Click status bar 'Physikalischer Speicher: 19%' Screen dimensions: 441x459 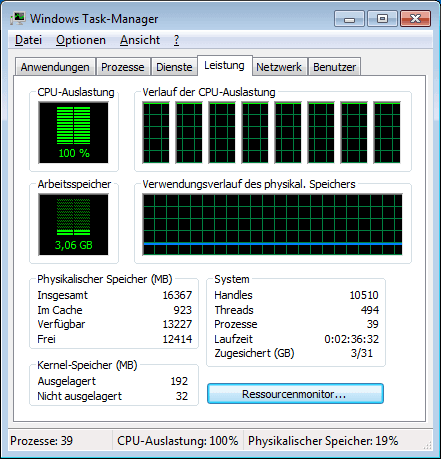tap(323, 441)
